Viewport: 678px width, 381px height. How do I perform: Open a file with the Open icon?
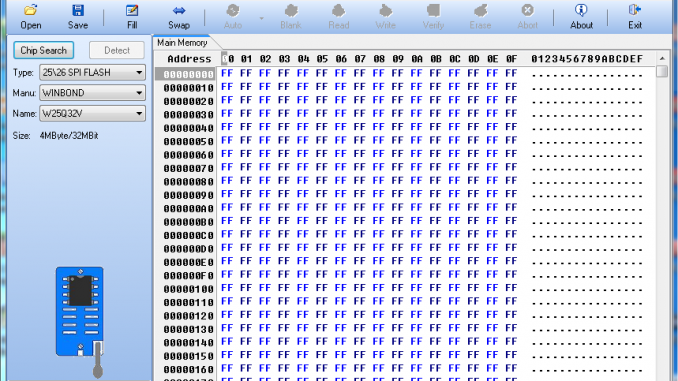pyautogui.click(x=31, y=17)
